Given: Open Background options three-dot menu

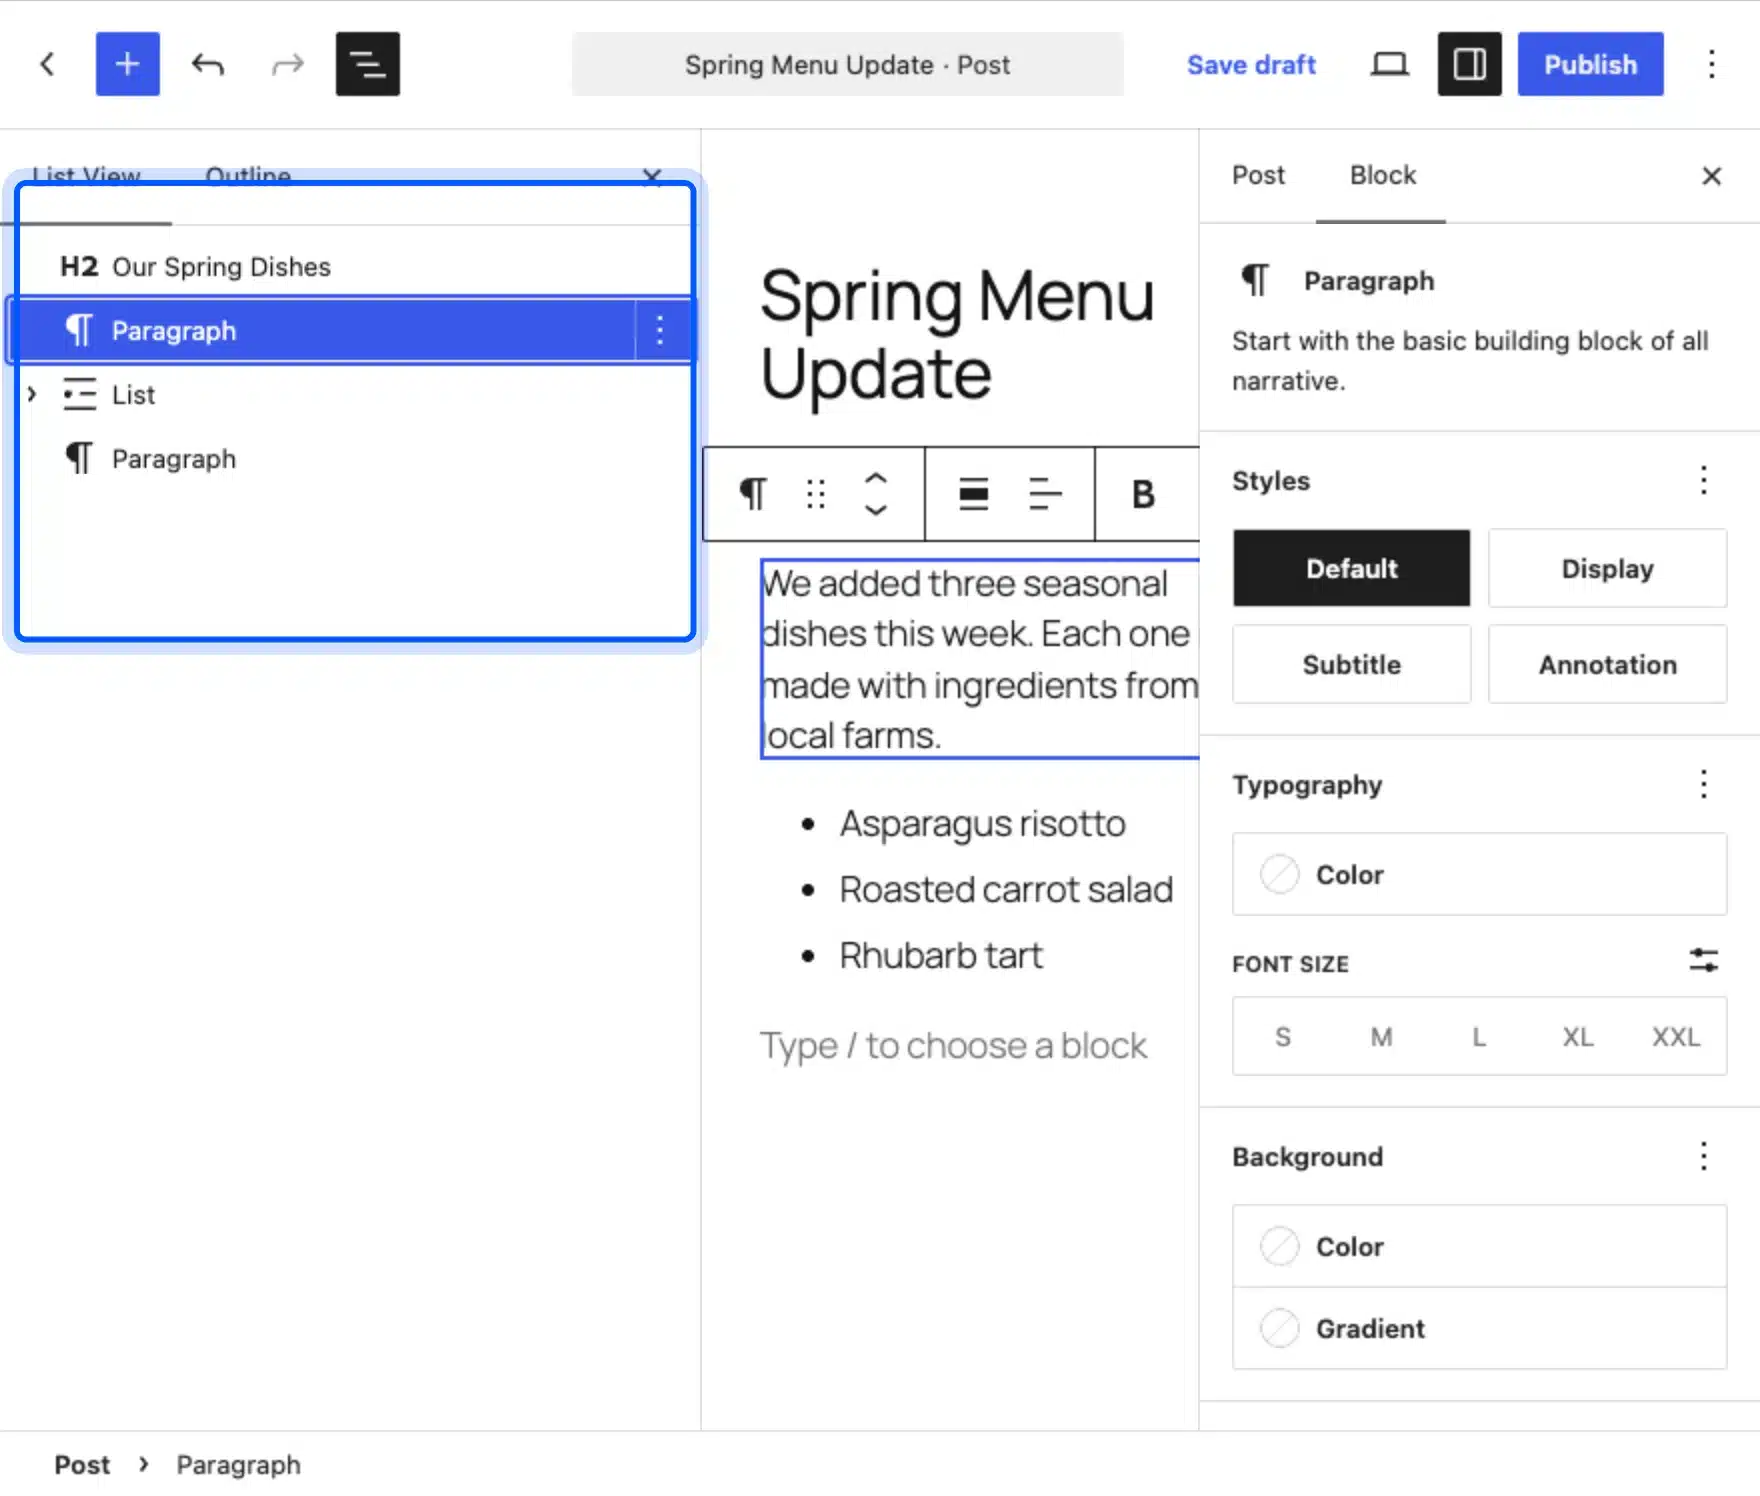Looking at the screenshot, I should pyautogui.click(x=1703, y=1156).
